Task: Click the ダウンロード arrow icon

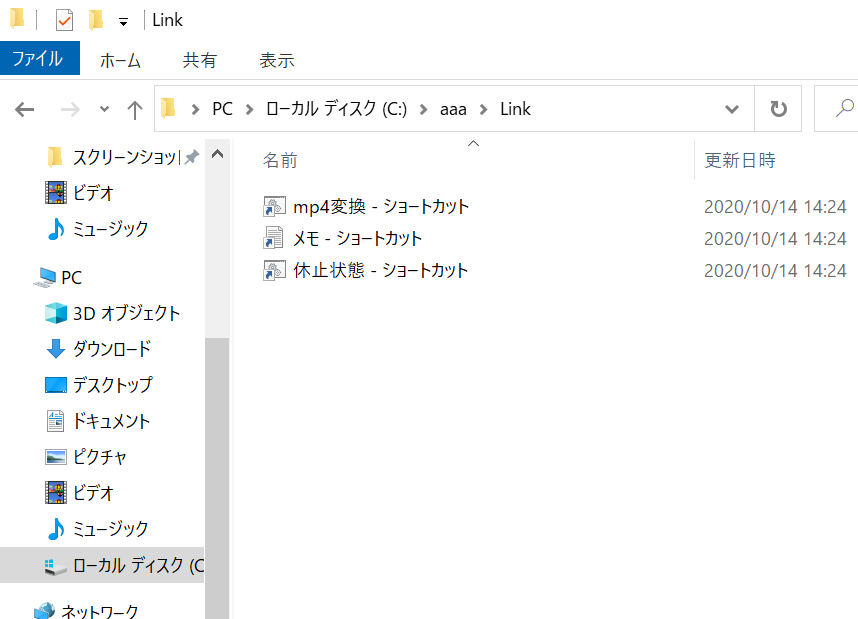Action: [x=56, y=349]
